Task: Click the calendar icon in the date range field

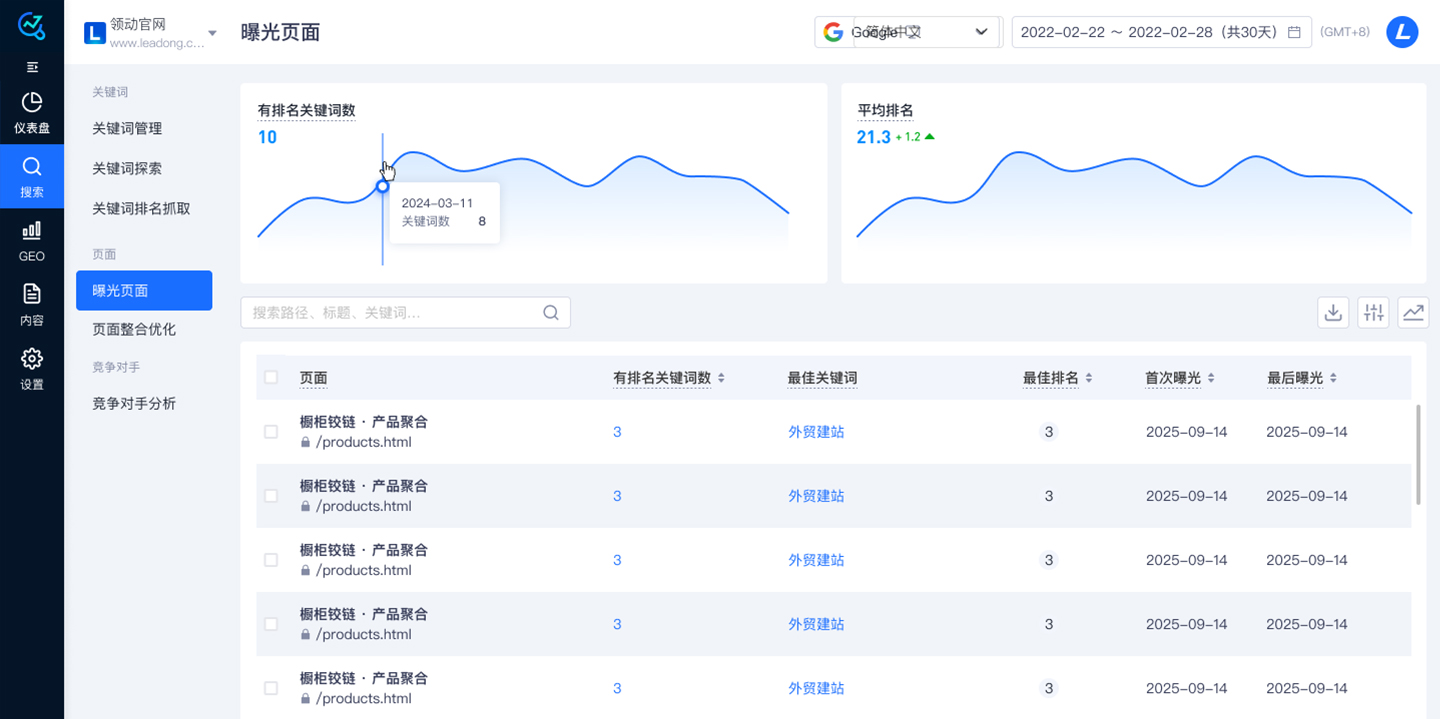Action: tap(1294, 32)
